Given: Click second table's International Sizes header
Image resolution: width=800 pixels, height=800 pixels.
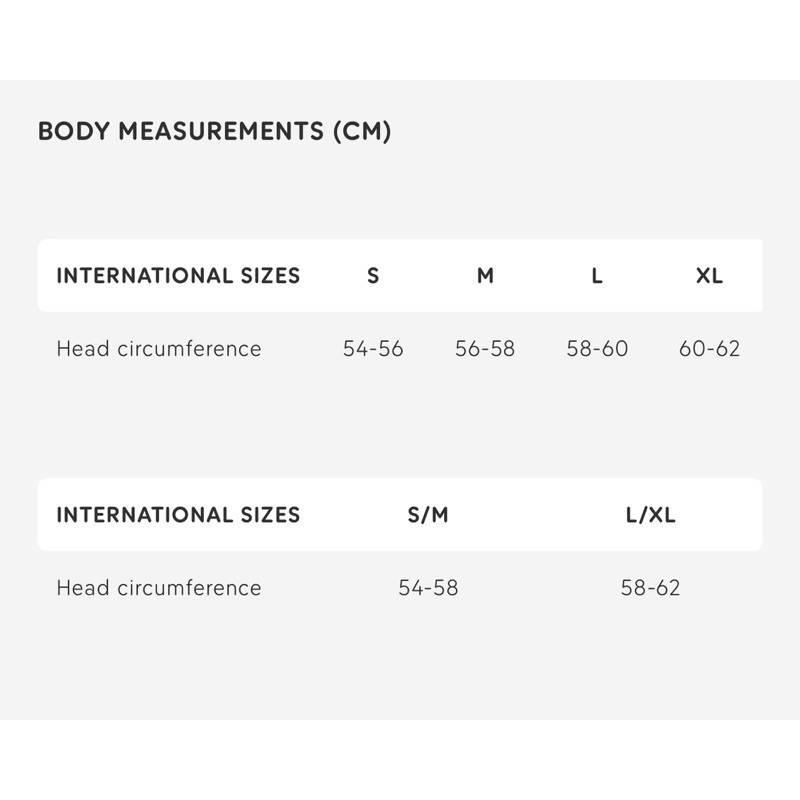Looking at the screenshot, I should pyautogui.click(x=178, y=515).
